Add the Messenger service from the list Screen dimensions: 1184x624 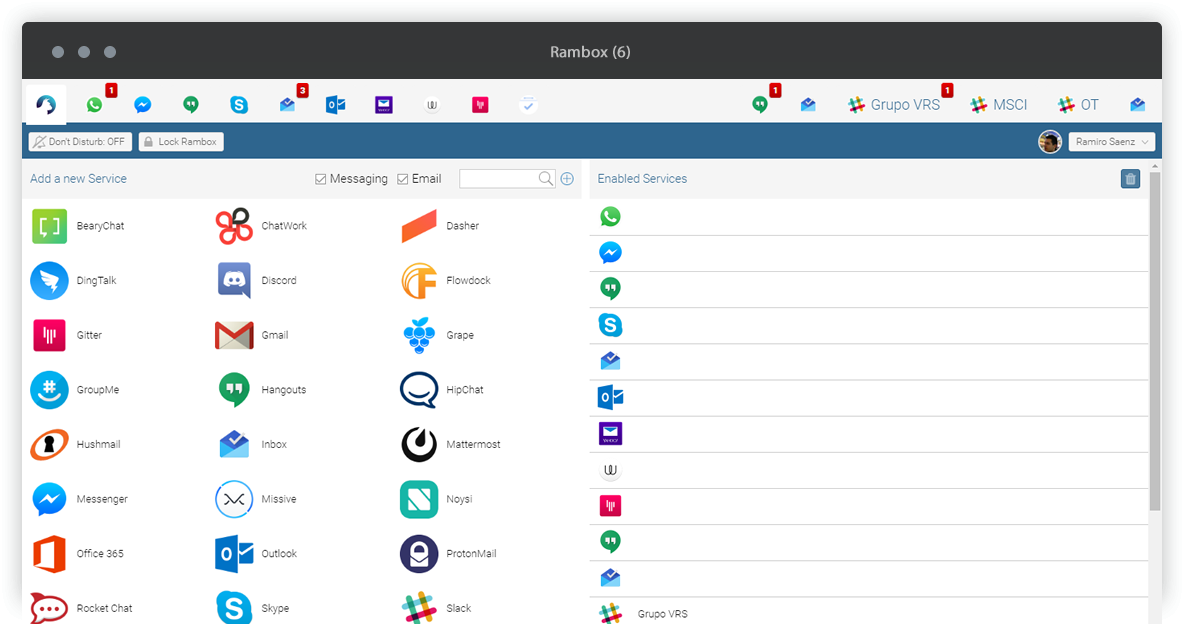coord(79,499)
